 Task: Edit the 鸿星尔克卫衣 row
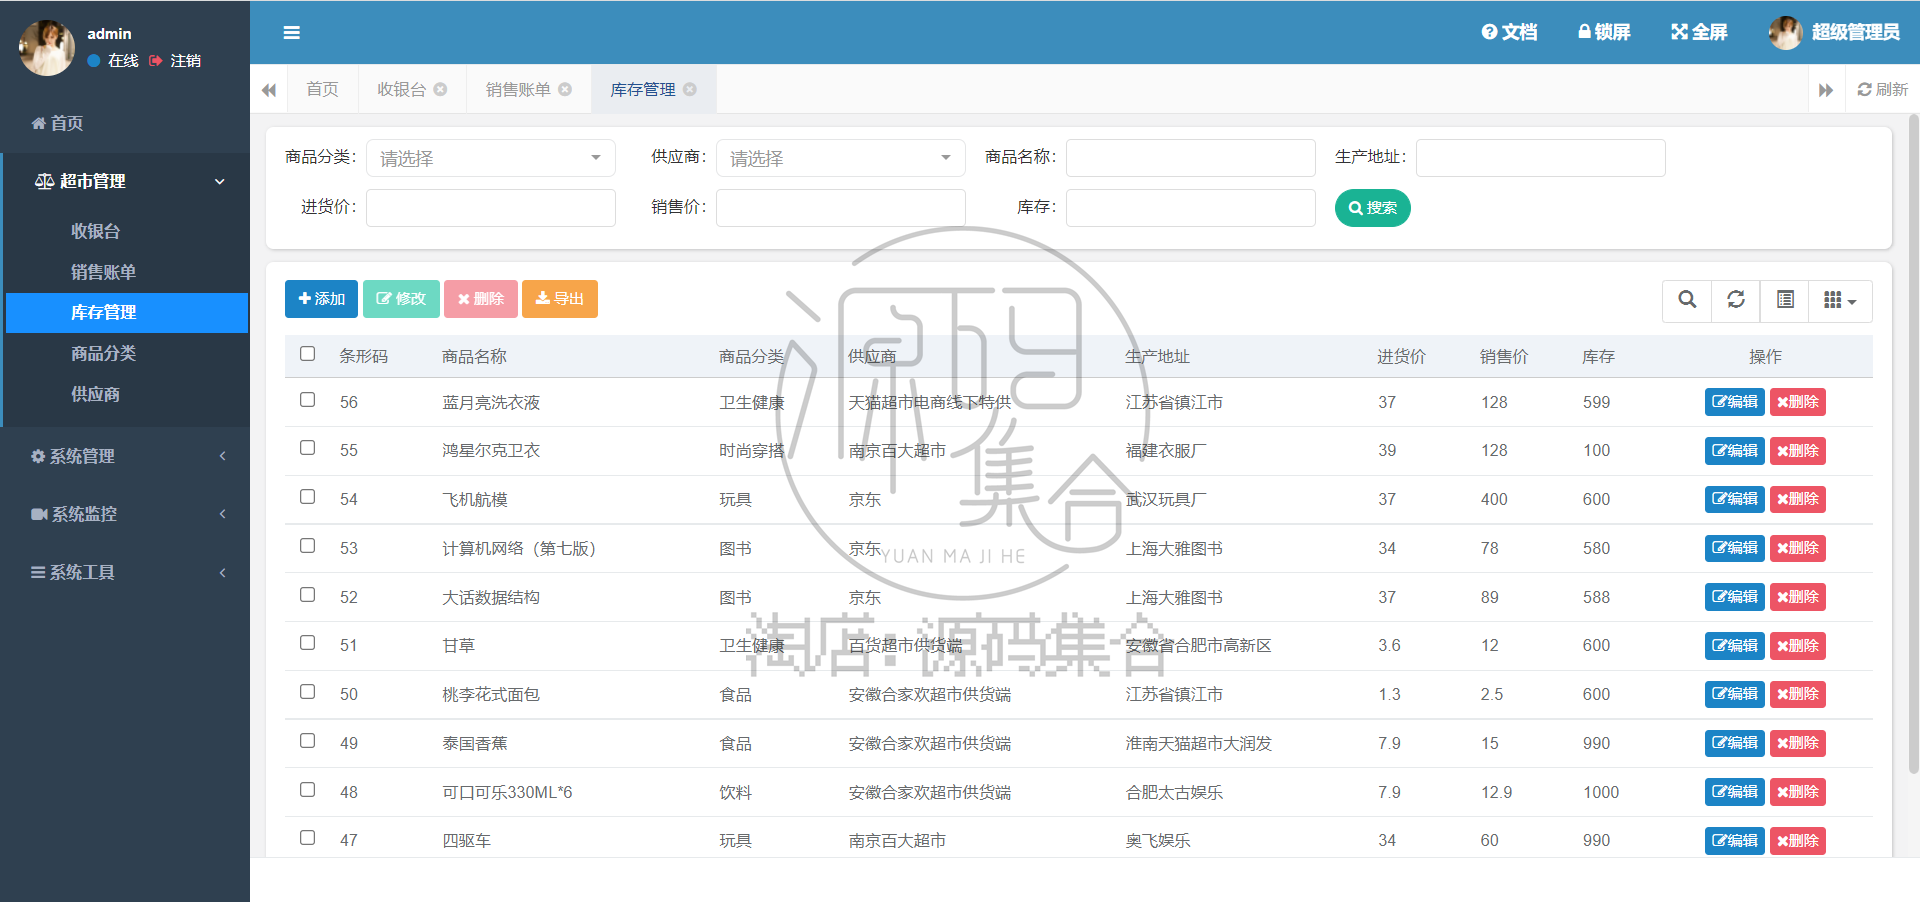click(x=1735, y=451)
